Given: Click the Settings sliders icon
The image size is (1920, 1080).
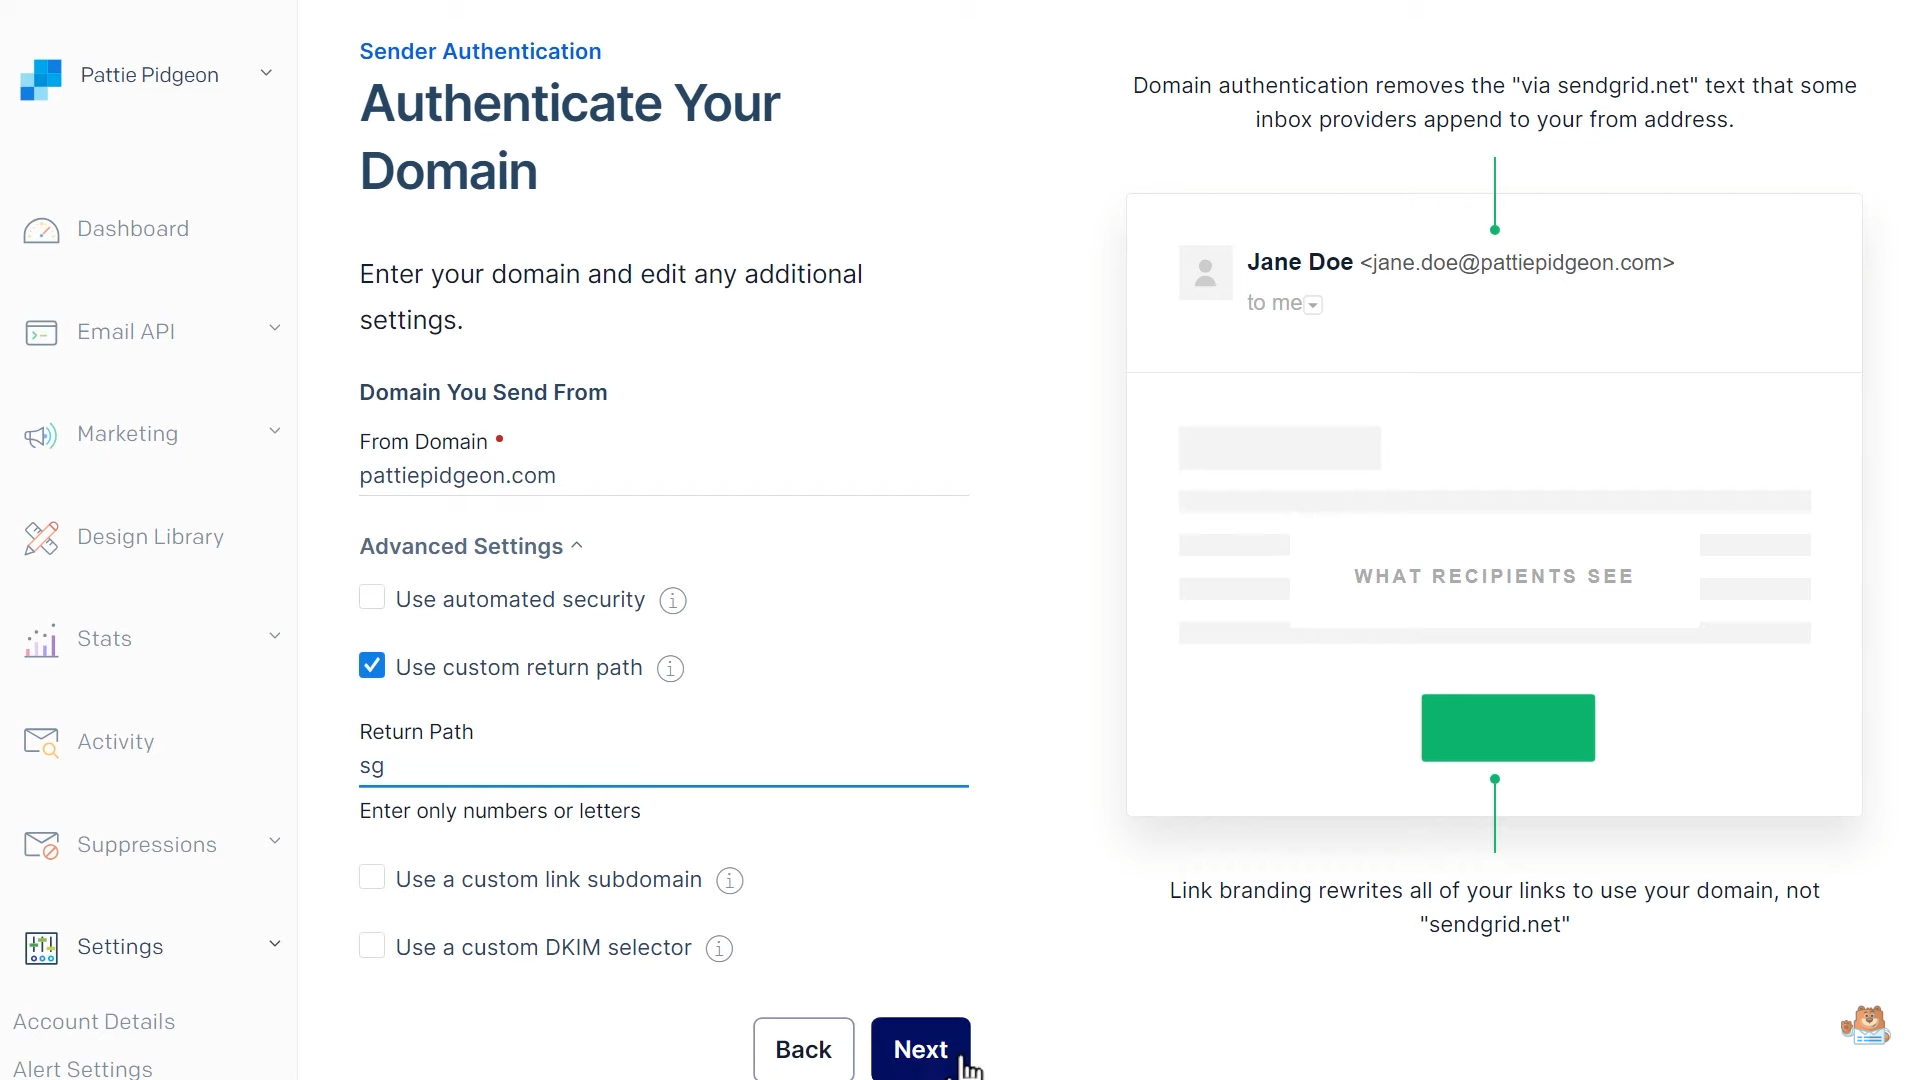Looking at the screenshot, I should (x=41, y=948).
